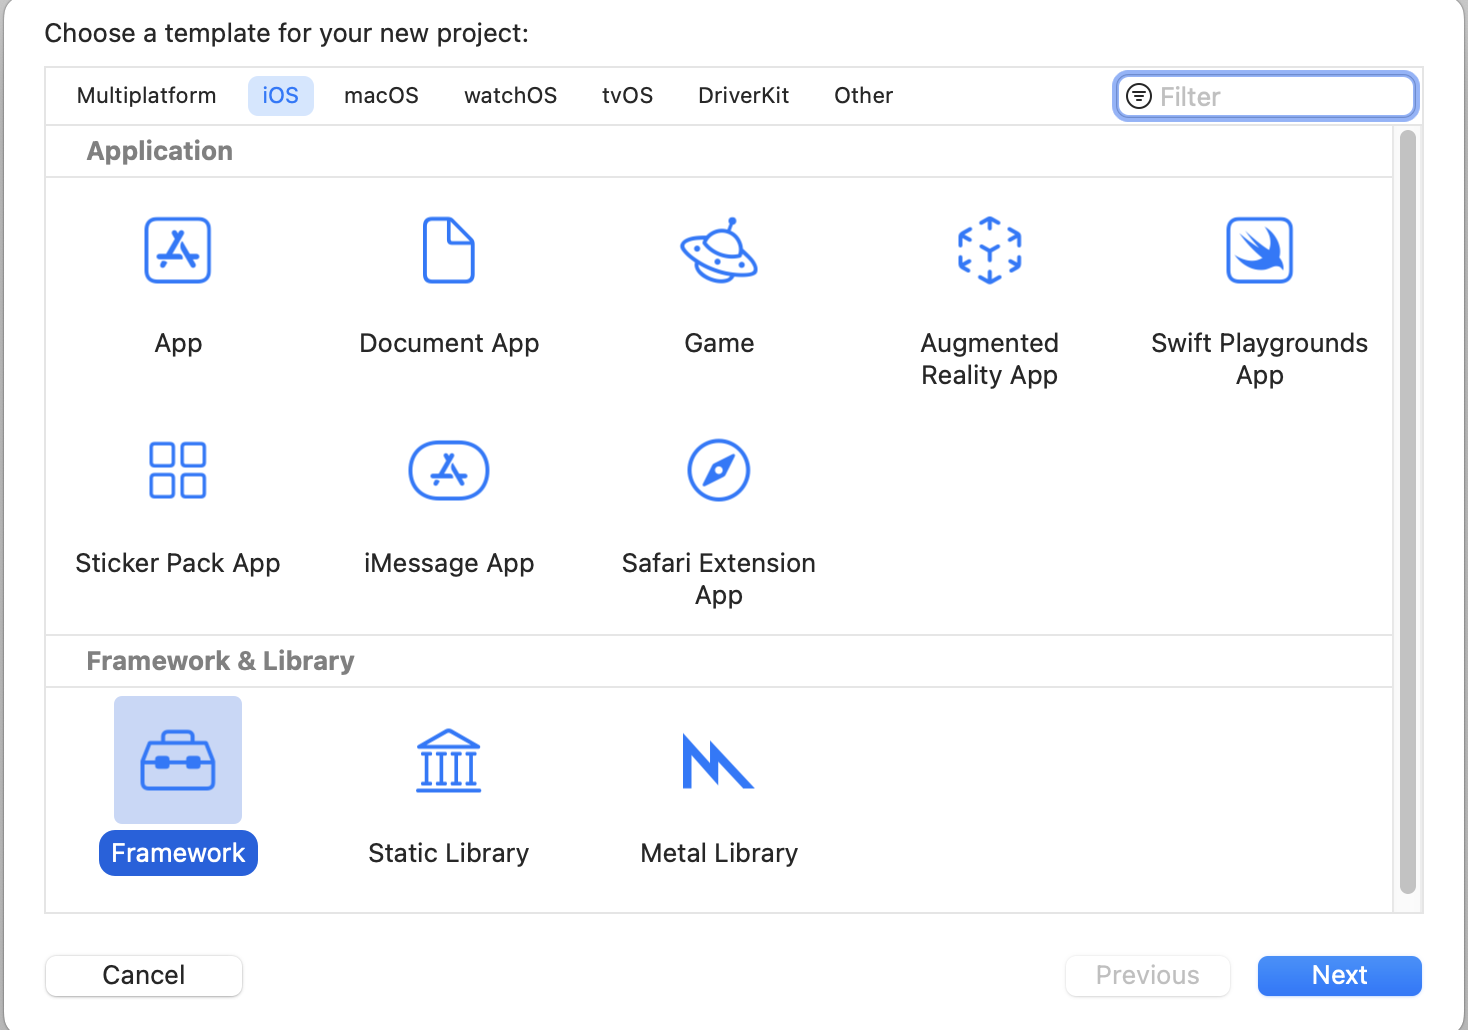The image size is (1468, 1030).
Task: Click the "Game" template label
Action: pyautogui.click(x=719, y=343)
